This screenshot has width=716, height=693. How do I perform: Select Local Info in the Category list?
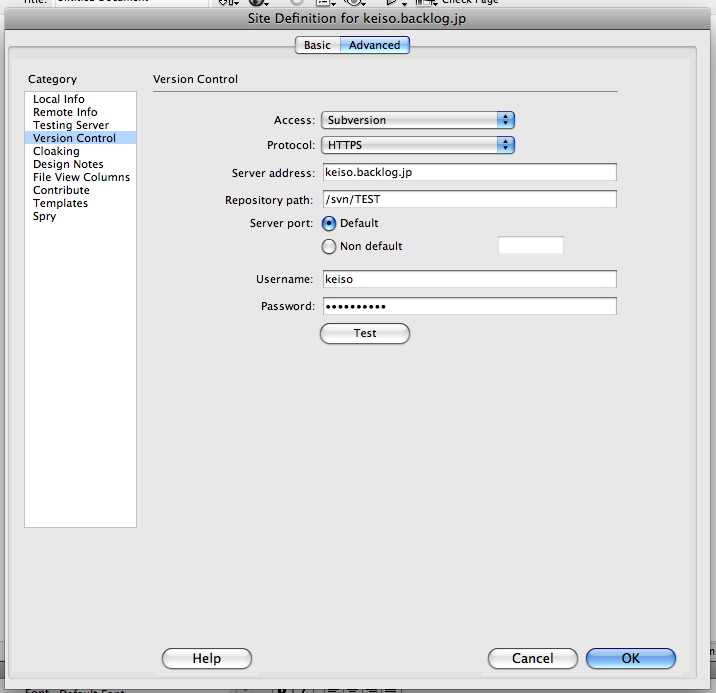(59, 99)
